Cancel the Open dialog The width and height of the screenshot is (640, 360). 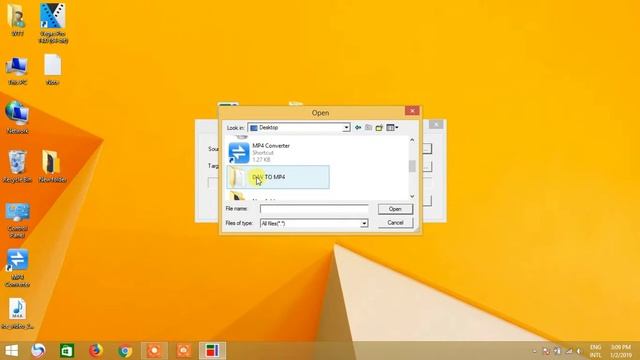pos(395,223)
